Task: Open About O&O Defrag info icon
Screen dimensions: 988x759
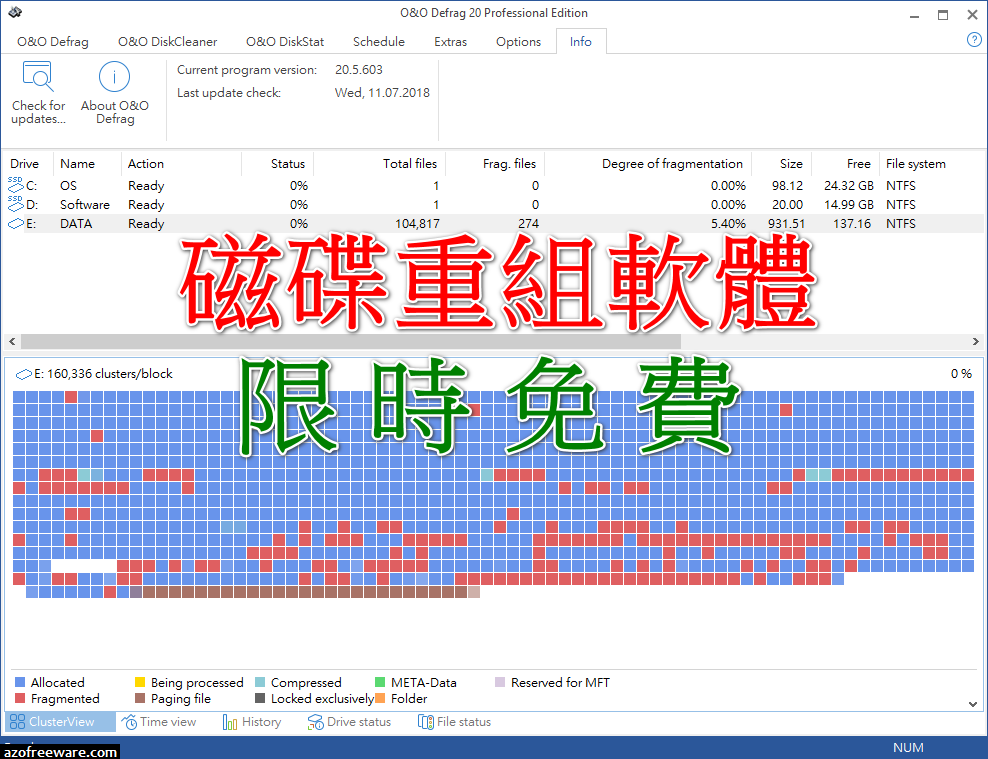Action: pos(114,76)
